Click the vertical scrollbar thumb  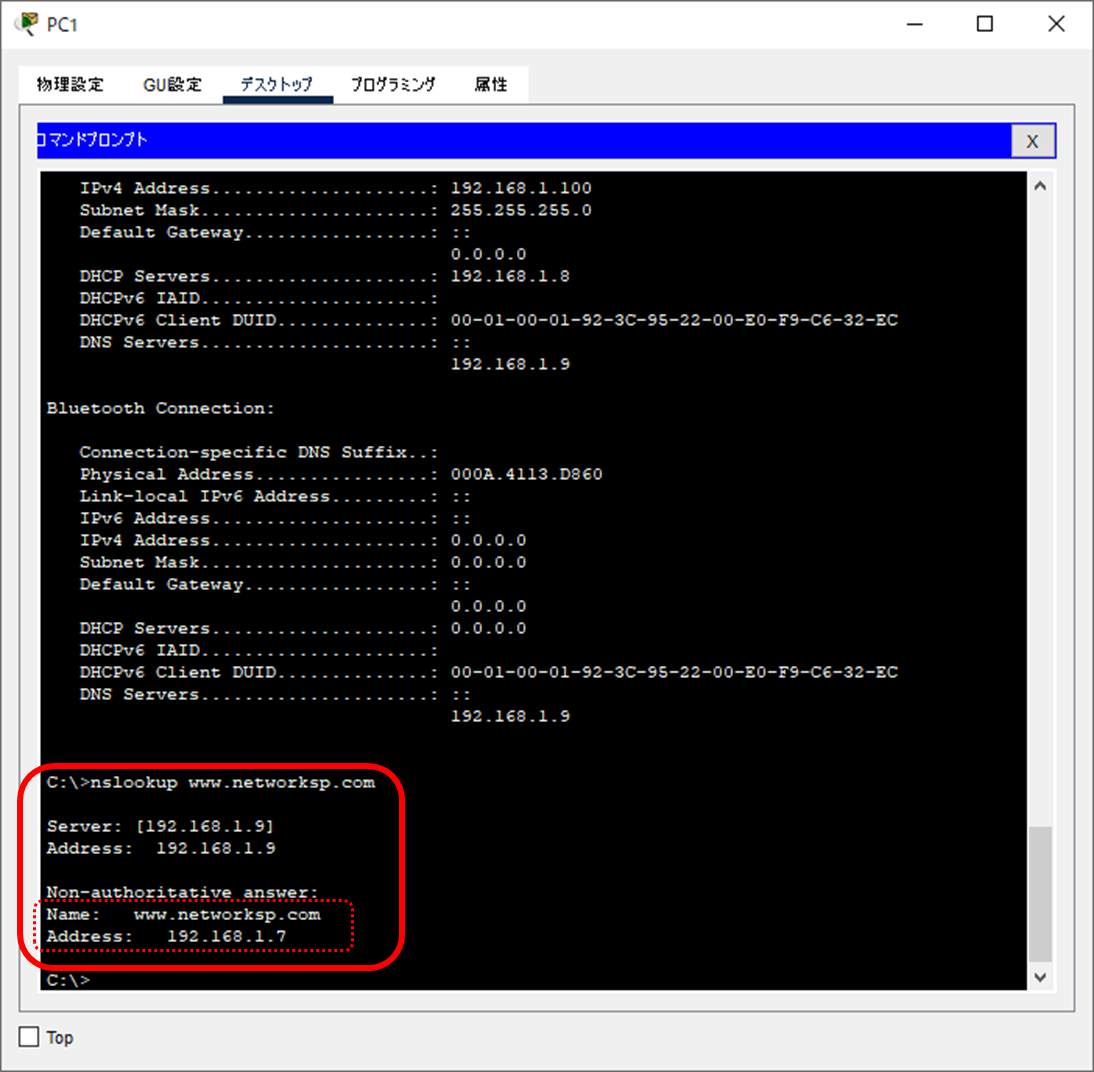pos(1040,894)
